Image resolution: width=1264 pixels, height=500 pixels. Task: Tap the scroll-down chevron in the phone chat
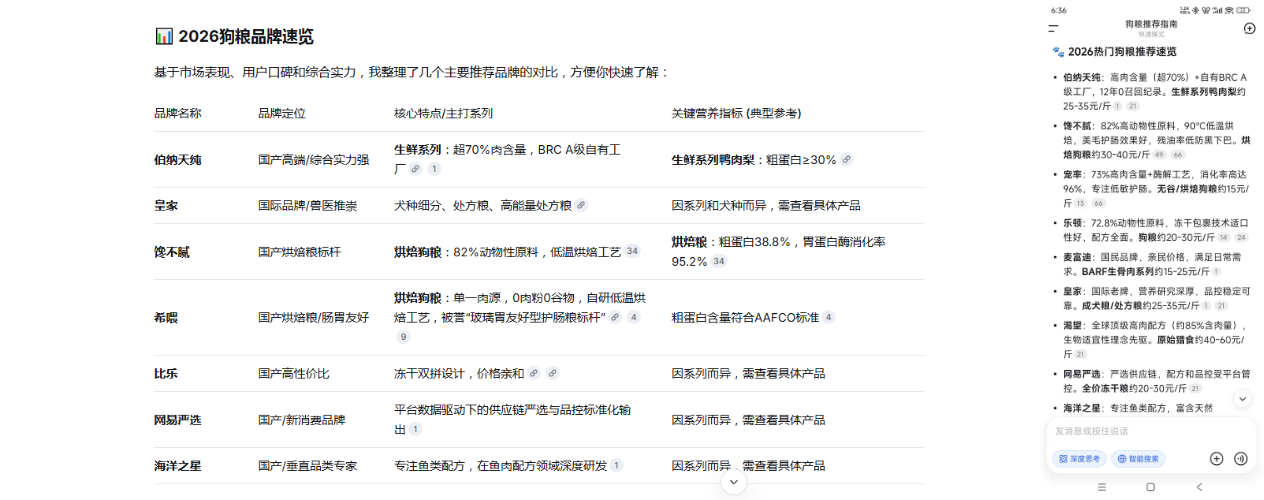tap(1243, 398)
